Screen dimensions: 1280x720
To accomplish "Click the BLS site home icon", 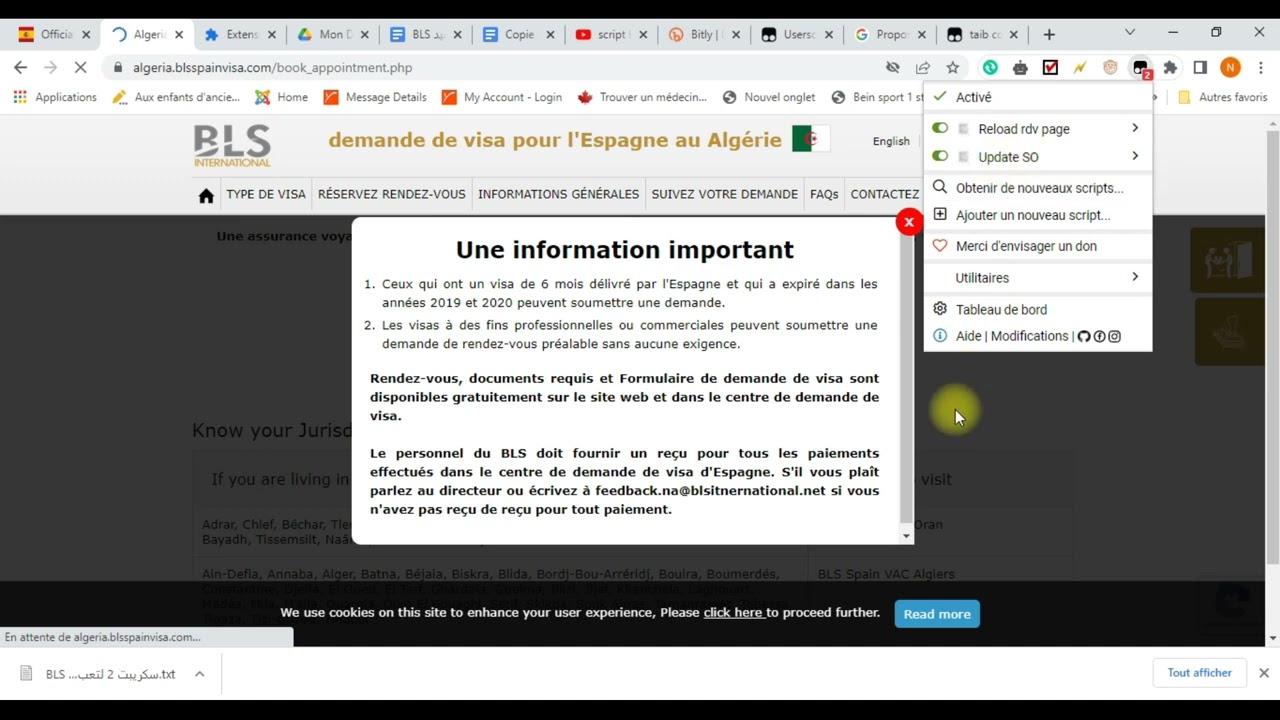I will 206,195.
